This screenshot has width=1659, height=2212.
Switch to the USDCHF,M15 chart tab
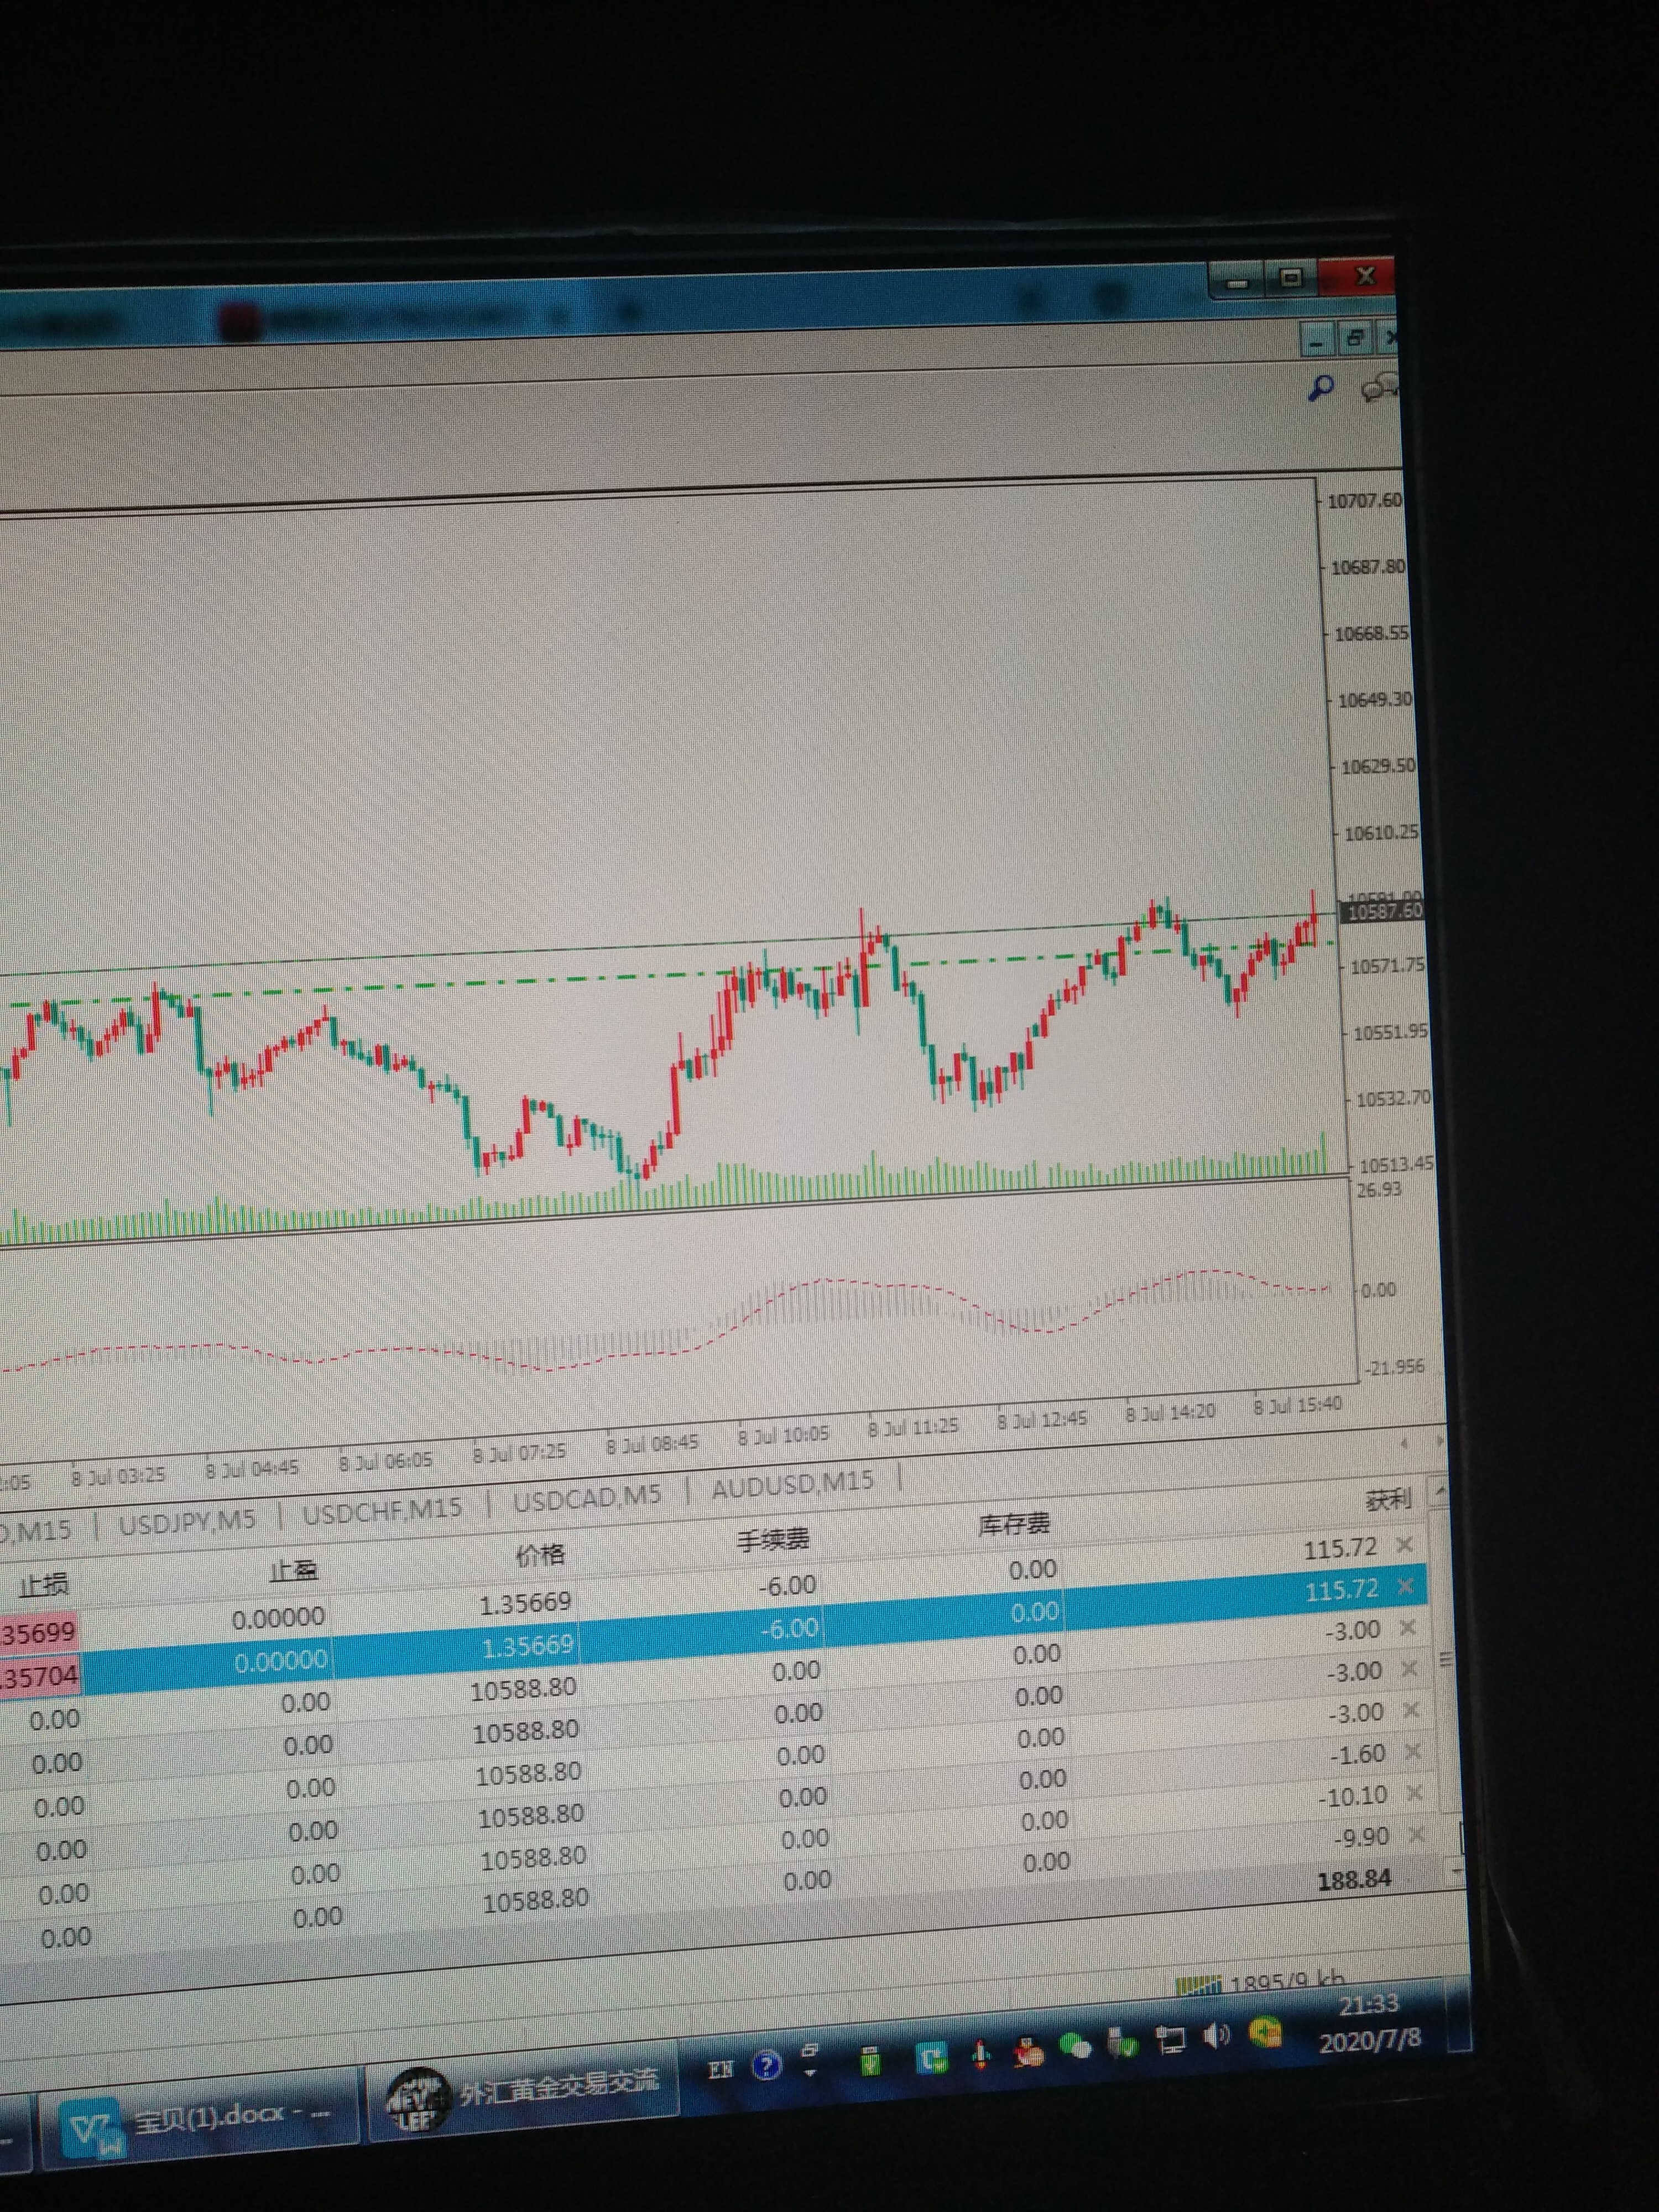pyautogui.click(x=382, y=1510)
